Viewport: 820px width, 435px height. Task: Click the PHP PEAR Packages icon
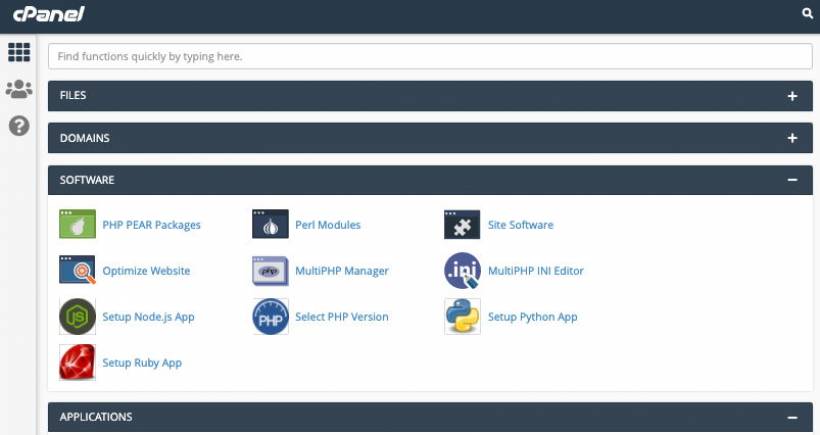(77, 225)
